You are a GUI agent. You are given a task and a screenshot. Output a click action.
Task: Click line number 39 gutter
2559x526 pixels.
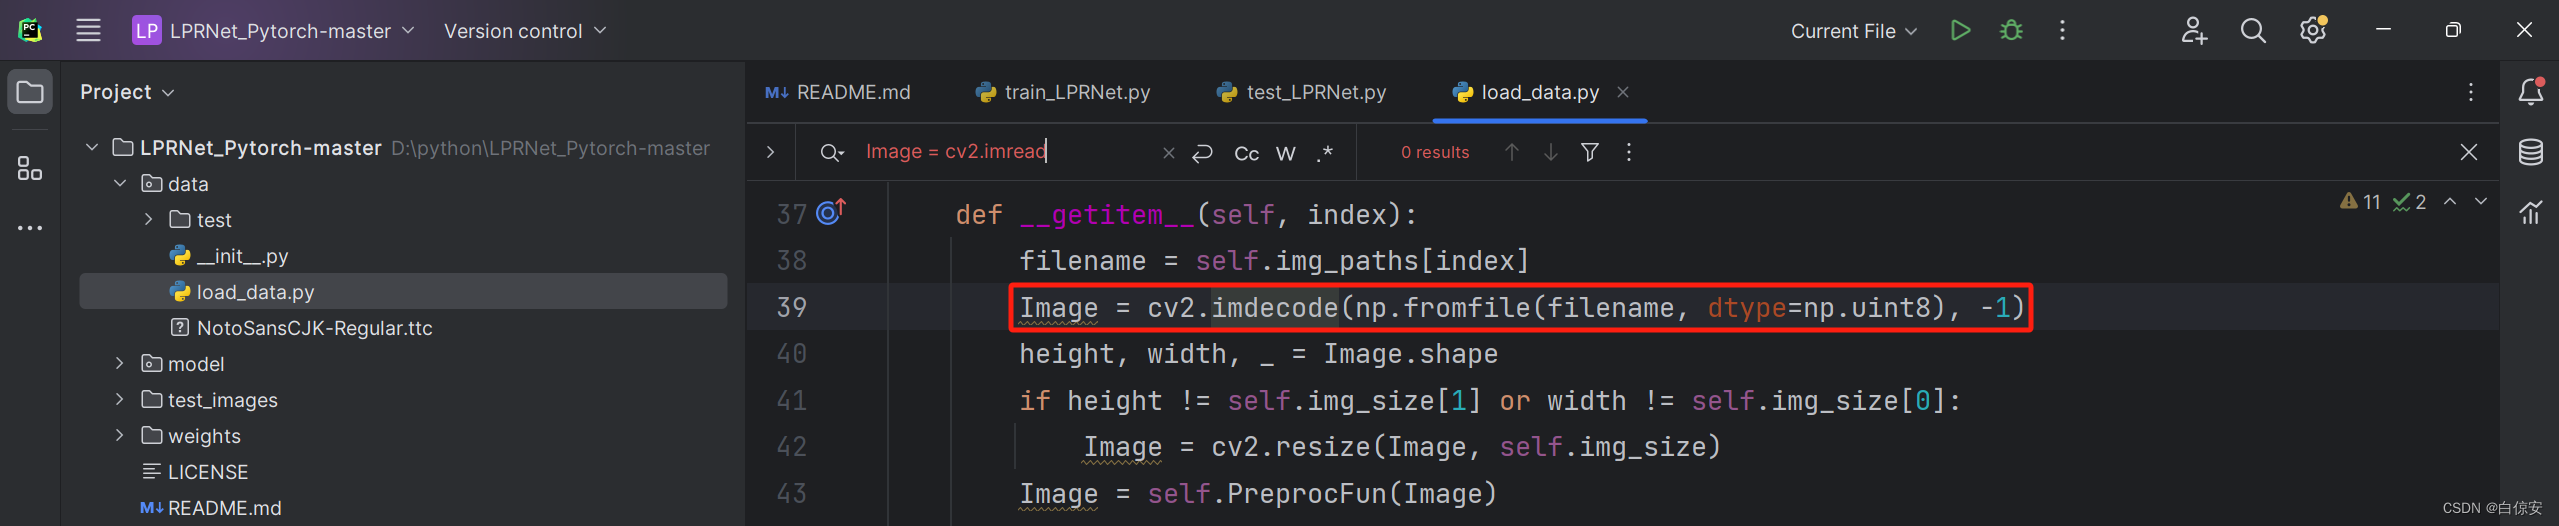click(x=791, y=307)
